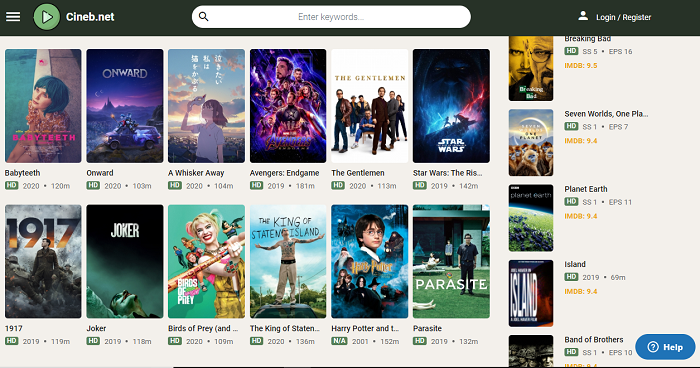The width and height of the screenshot is (700, 368).
Task: Open the 1917 poster thumbnail
Action: coord(43,261)
